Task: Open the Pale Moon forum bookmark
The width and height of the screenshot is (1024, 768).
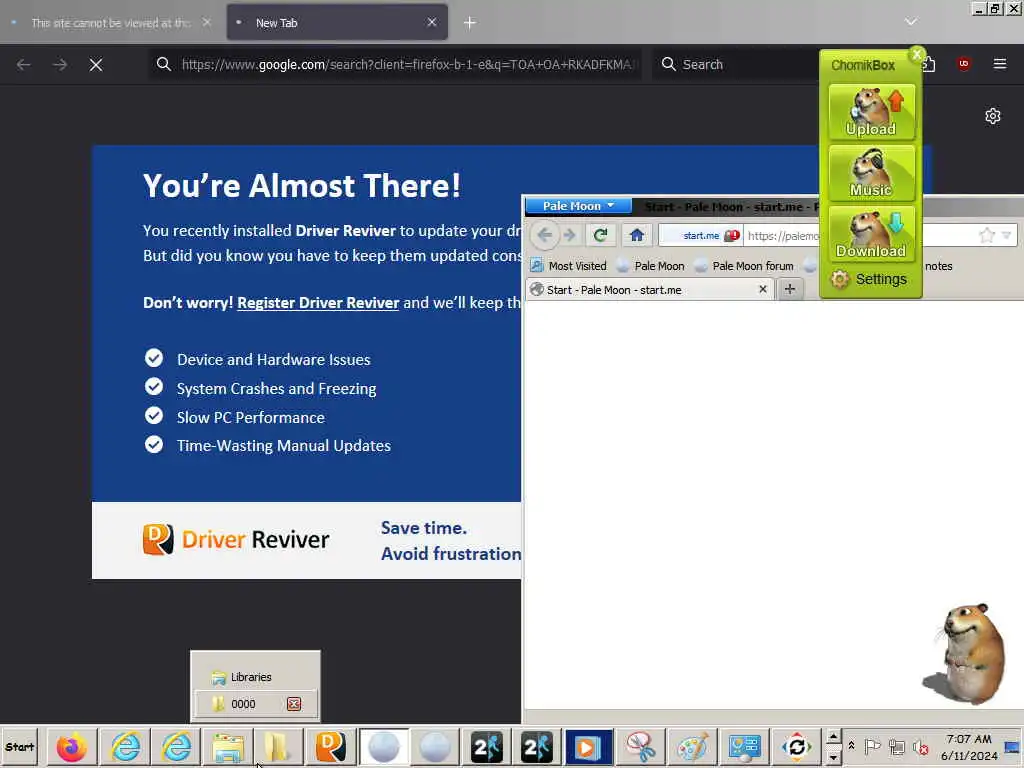Action: [x=744, y=266]
